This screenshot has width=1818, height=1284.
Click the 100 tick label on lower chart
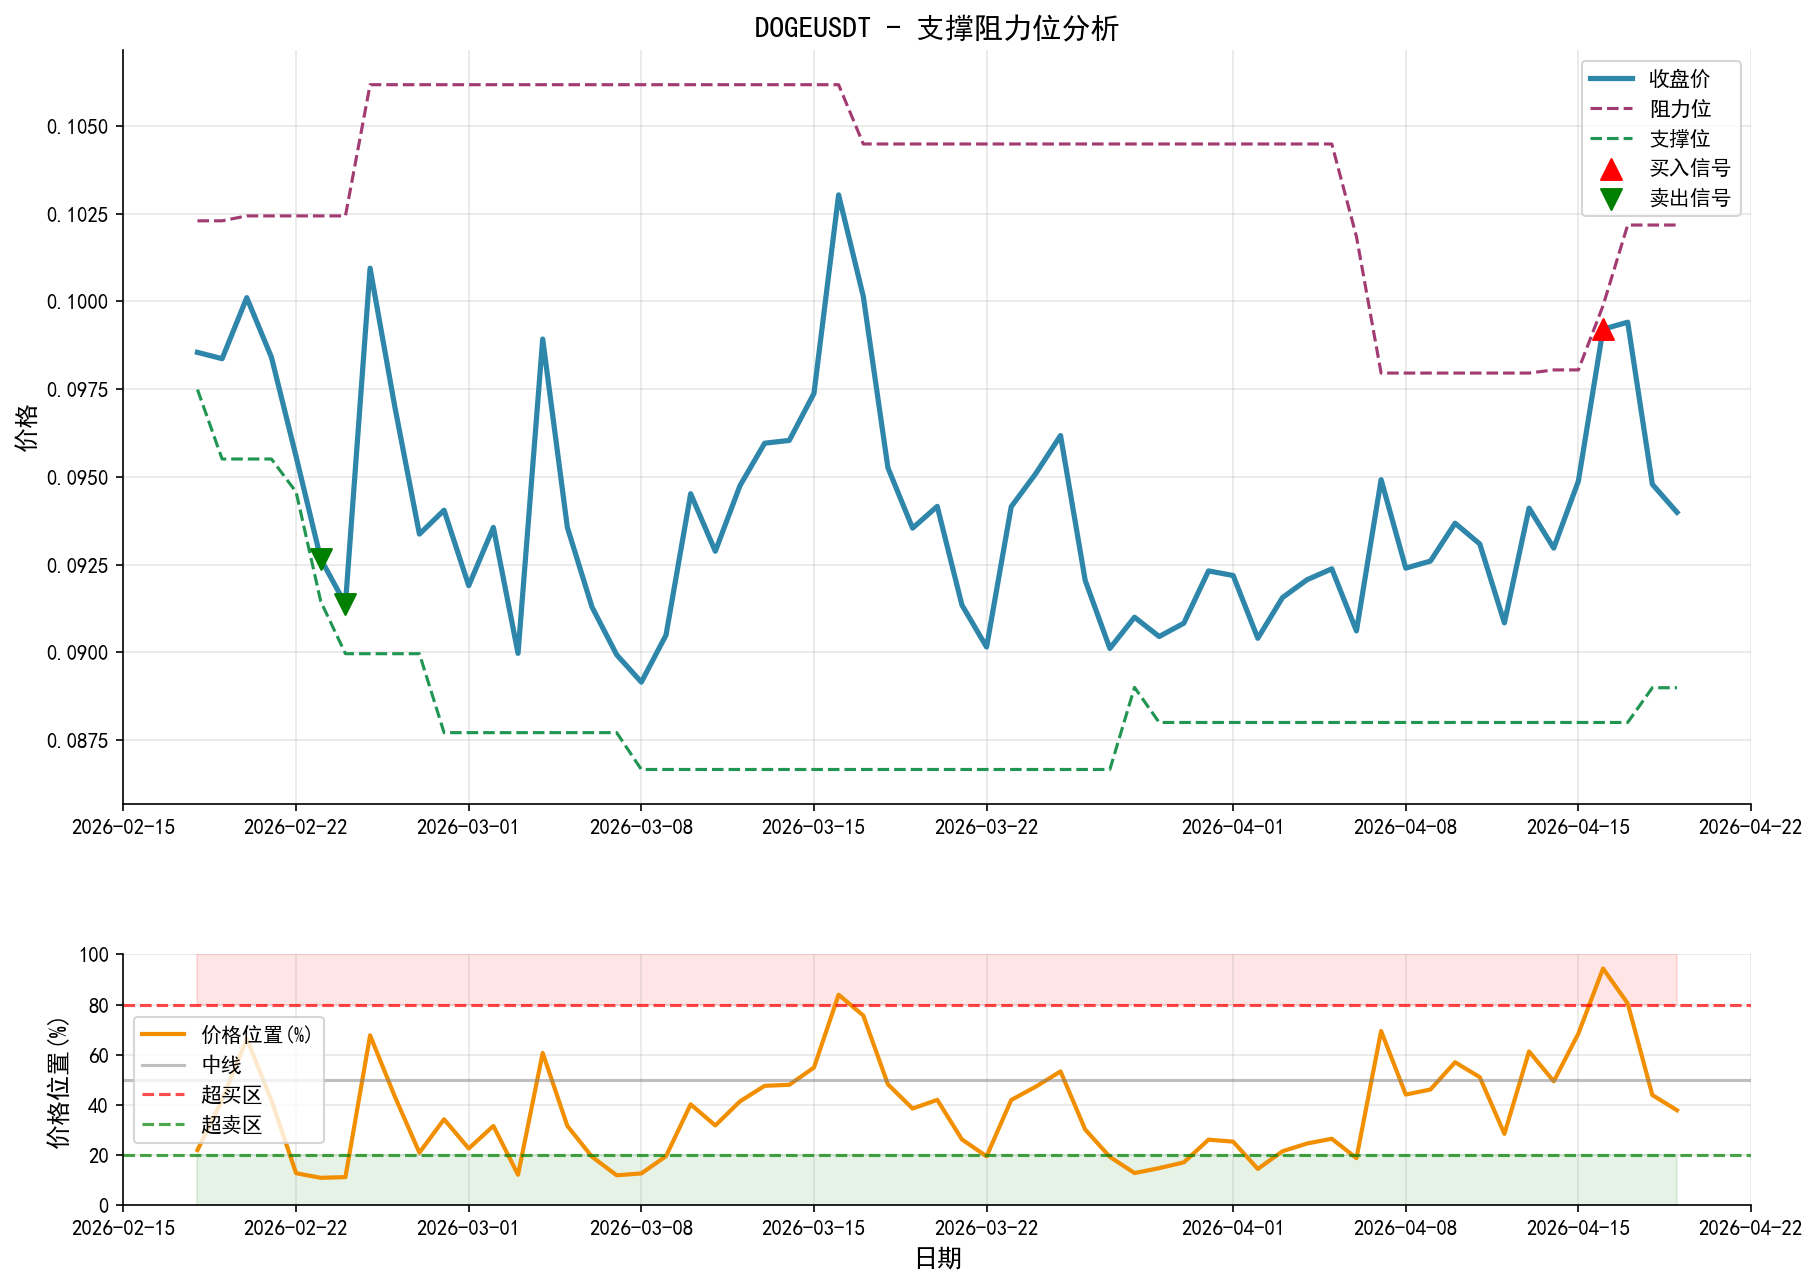[x=94, y=955]
